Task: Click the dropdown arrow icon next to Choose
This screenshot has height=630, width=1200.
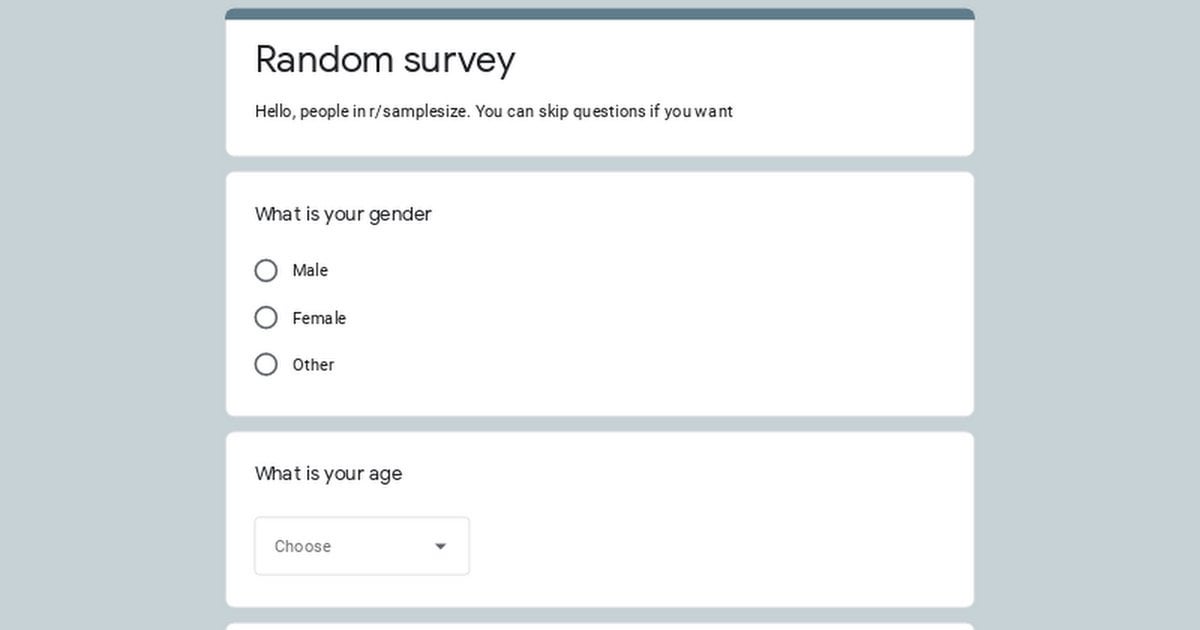Action: (x=440, y=546)
